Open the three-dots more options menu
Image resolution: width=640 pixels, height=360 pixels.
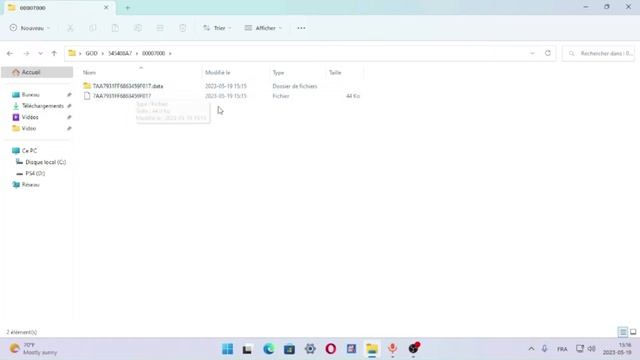pos(301,28)
